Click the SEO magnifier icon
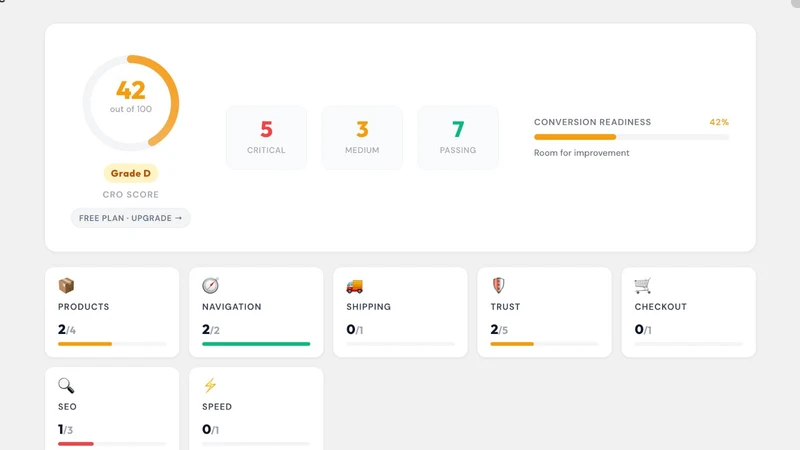800x450 pixels. click(x=66, y=385)
